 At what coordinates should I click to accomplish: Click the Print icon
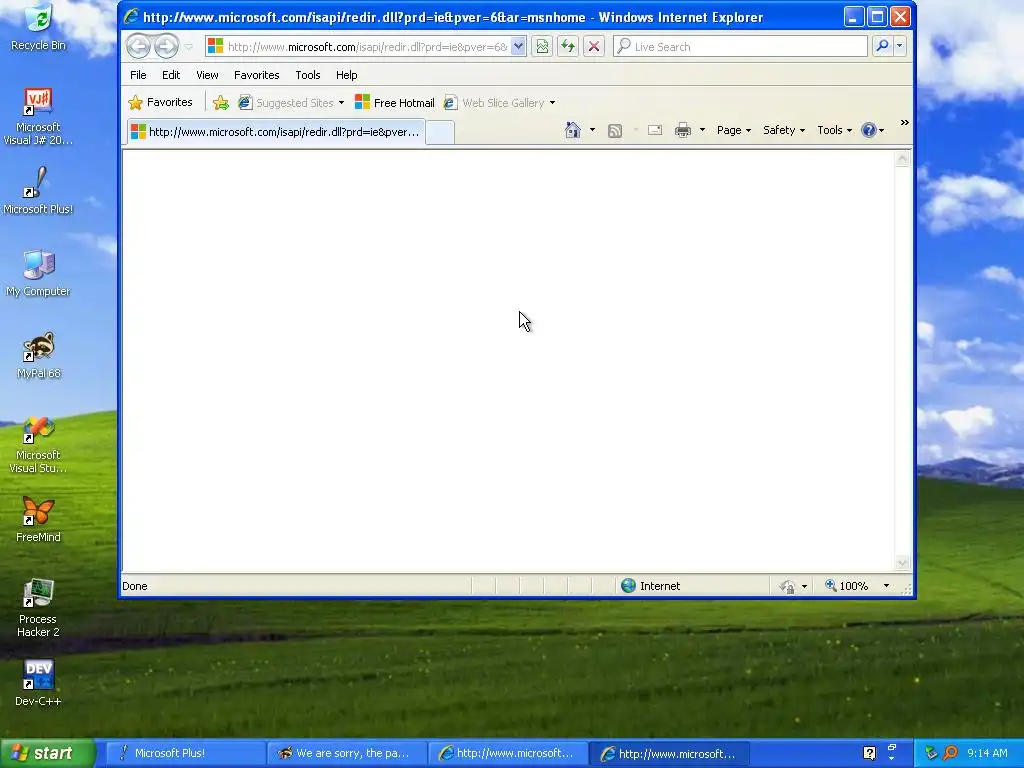click(x=683, y=130)
